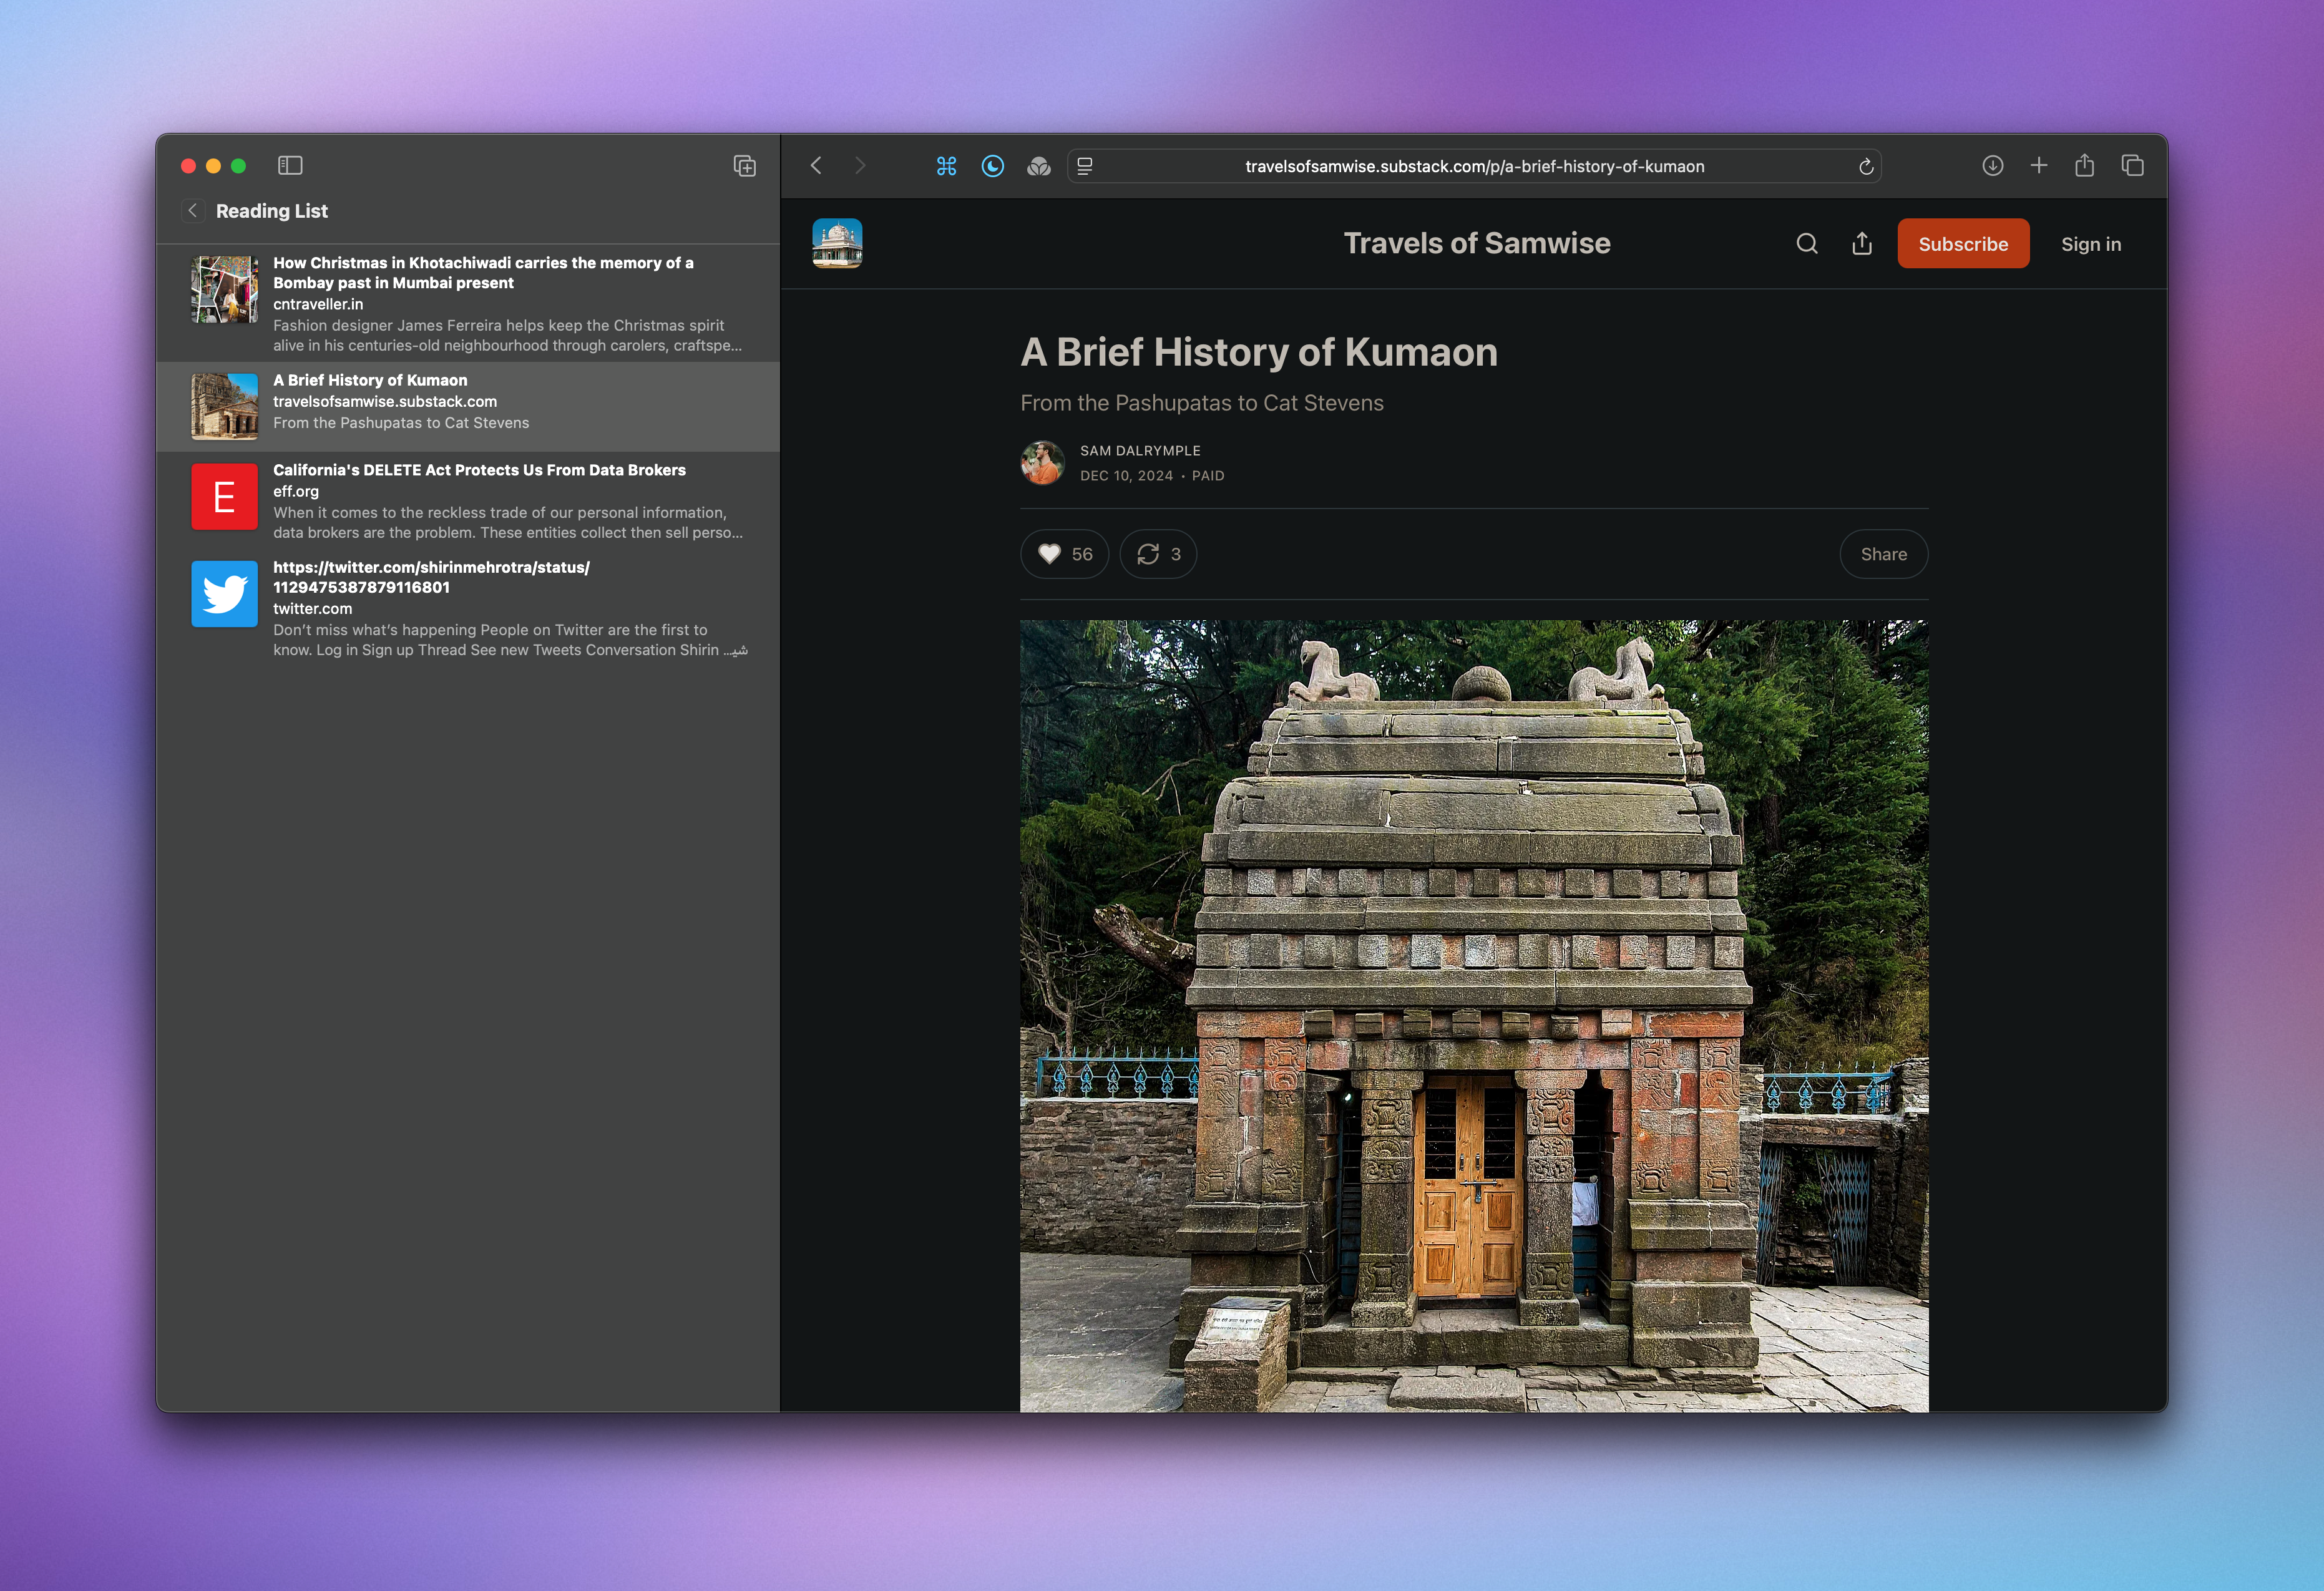This screenshot has width=2324, height=1591.
Task: Like the post with the heart 56 button
Action: [x=1064, y=554]
